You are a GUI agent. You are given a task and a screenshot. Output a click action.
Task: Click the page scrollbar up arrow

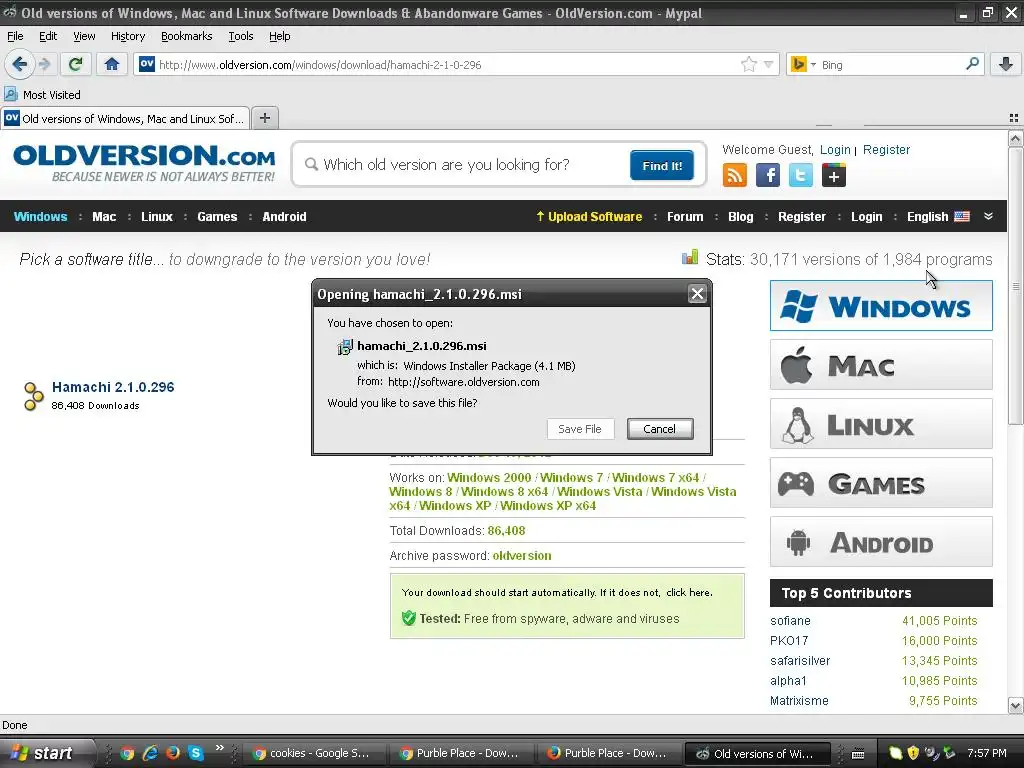click(1015, 138)
